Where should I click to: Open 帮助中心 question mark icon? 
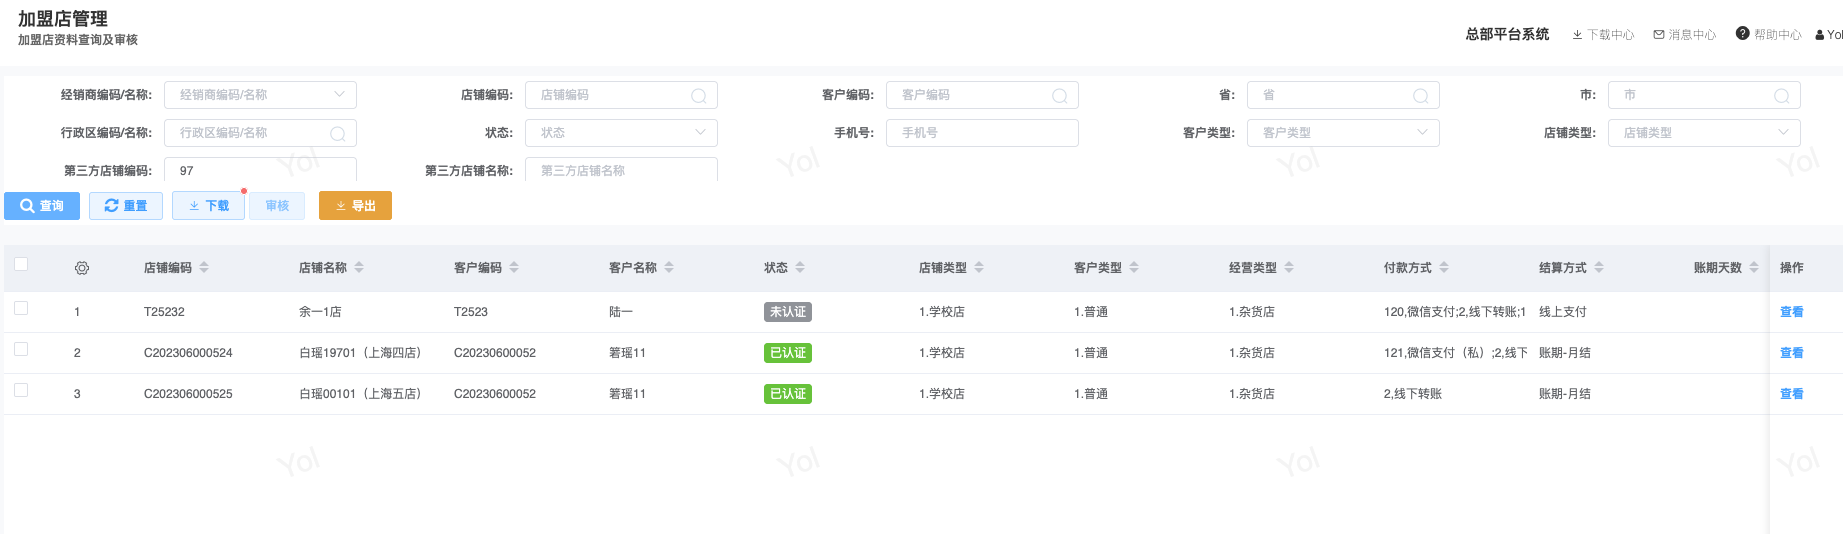[1743, 34]
